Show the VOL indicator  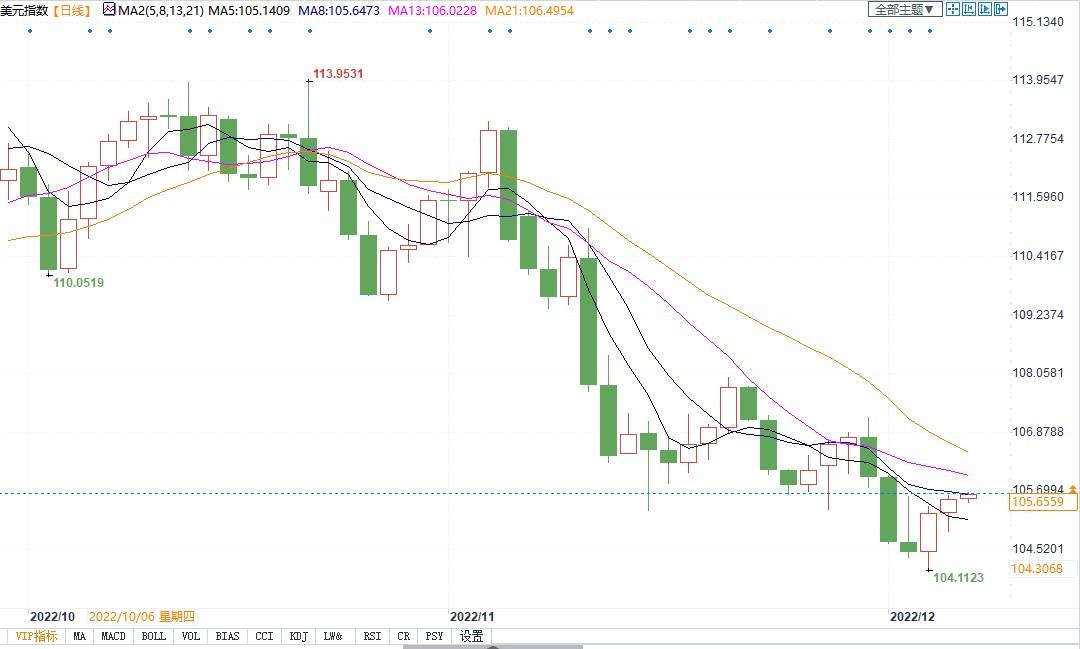(190, 636)
